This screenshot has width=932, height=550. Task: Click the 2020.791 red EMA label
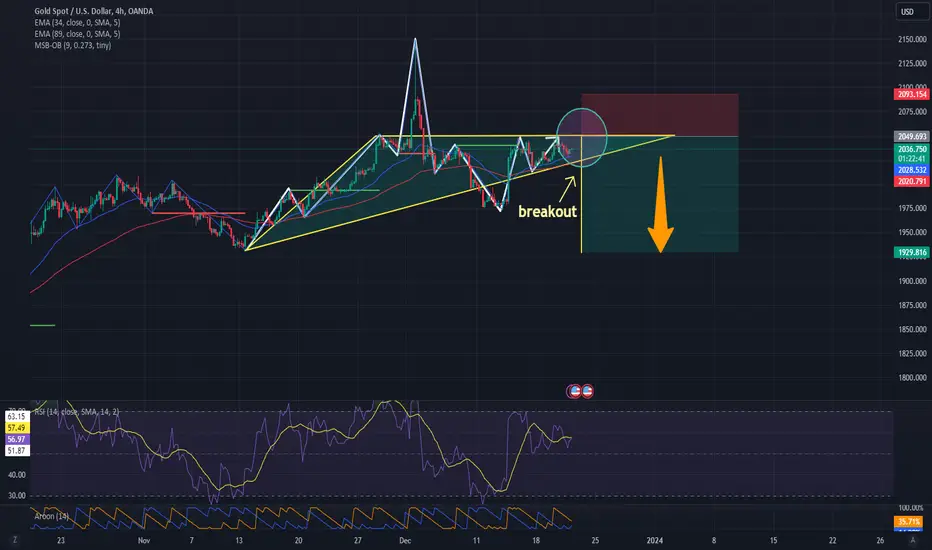click(911, 181)
